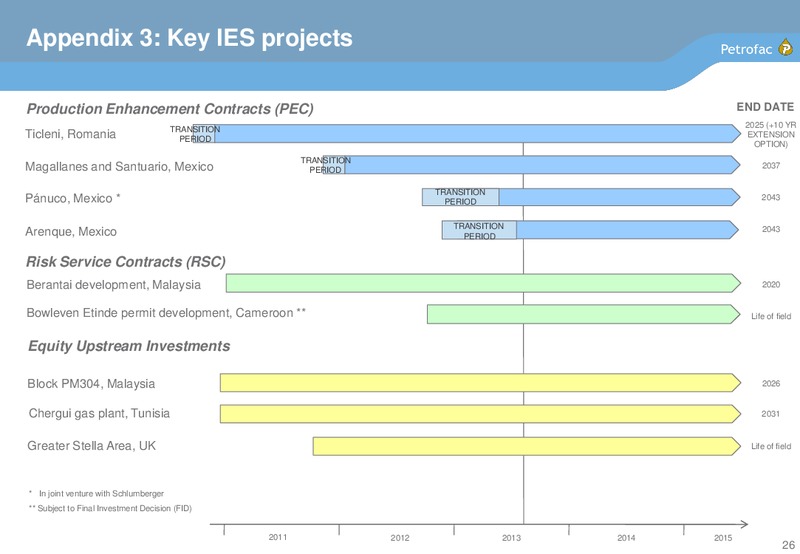
Task: Click the 2012 year label on the axis
Action: 400,538
